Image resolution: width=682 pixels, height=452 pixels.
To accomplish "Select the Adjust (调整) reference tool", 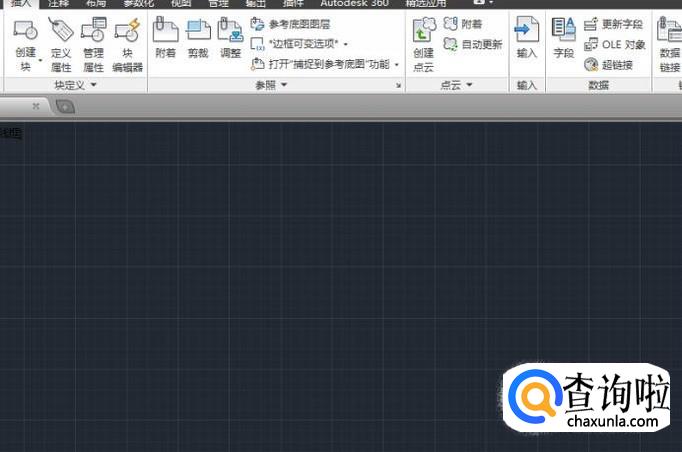I will coord(230,38).
